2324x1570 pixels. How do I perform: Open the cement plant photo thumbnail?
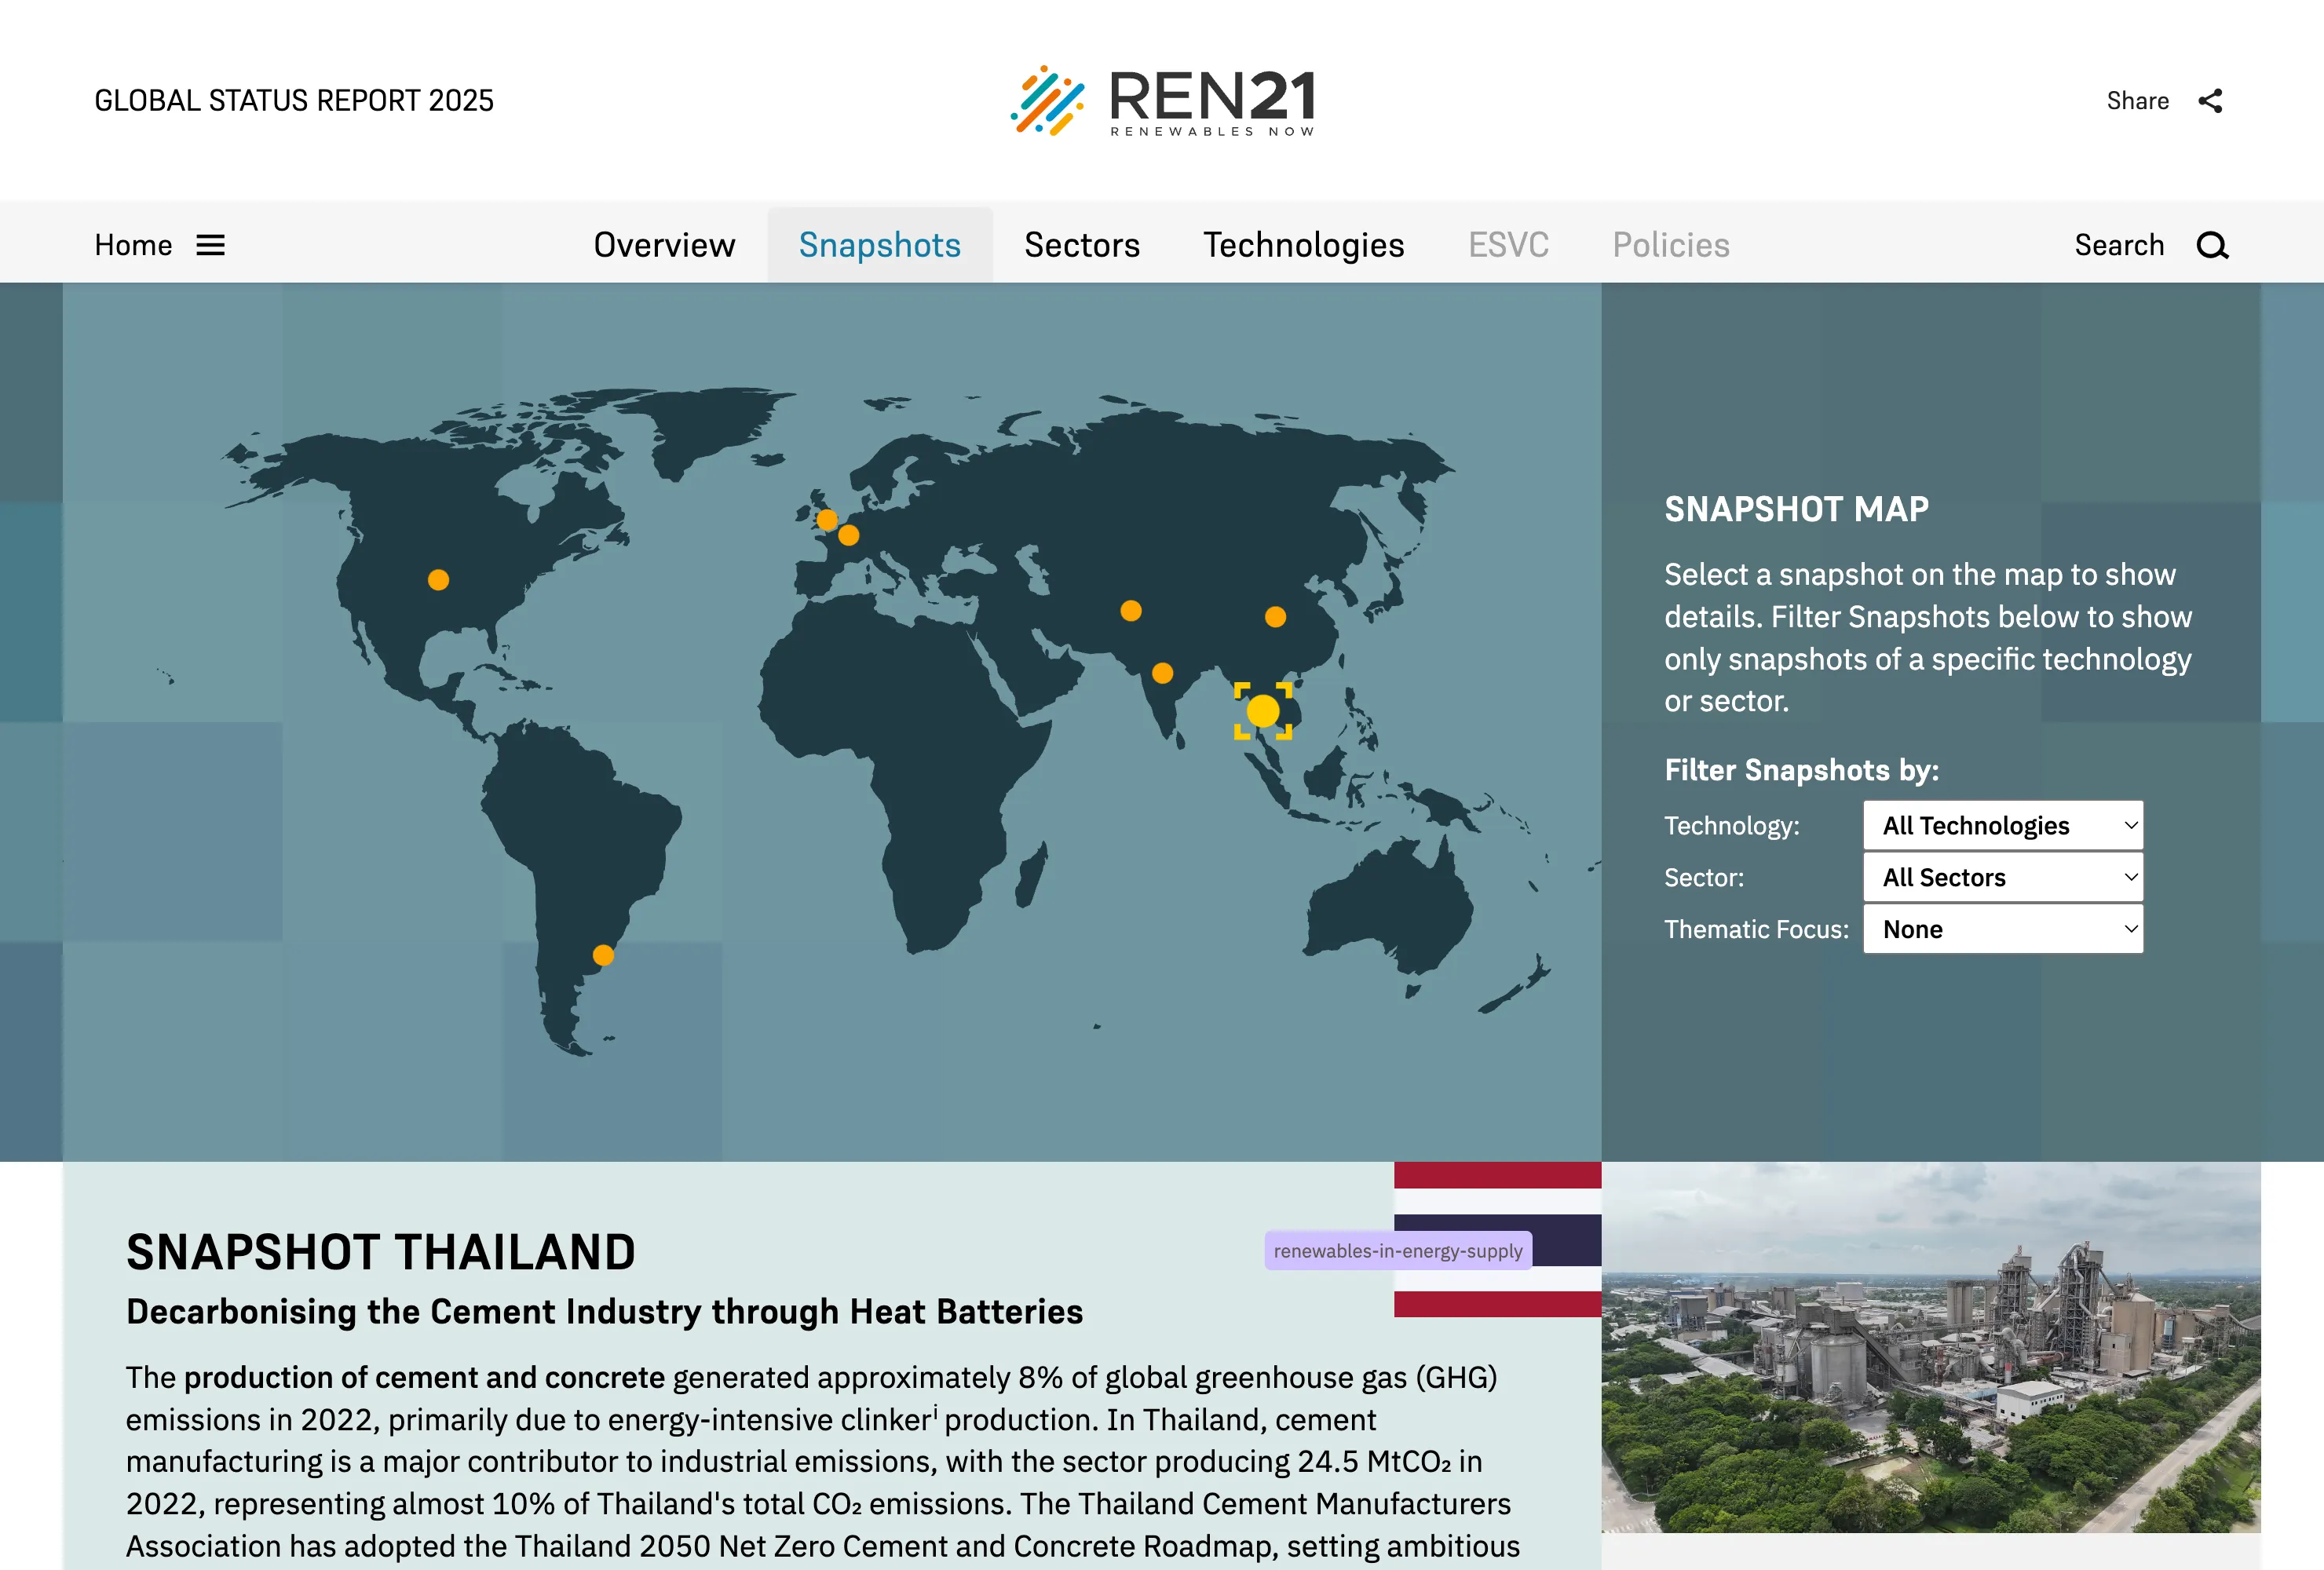(1930, 1347)
